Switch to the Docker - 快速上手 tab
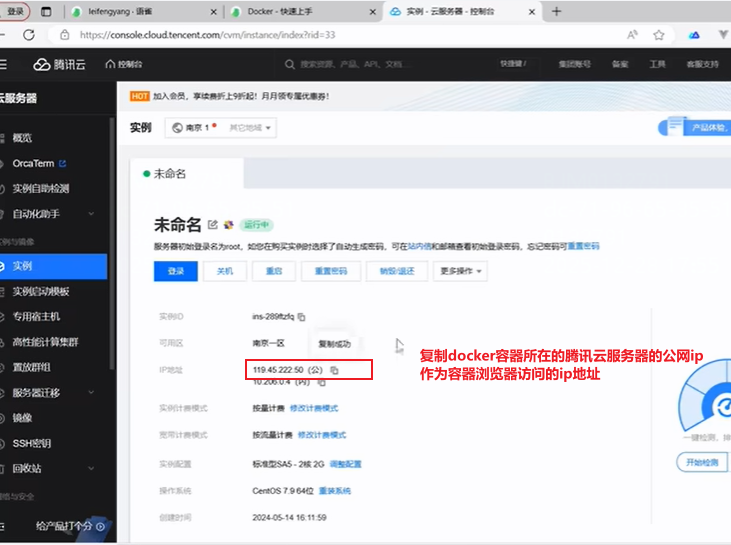 (x=303, y=12)
